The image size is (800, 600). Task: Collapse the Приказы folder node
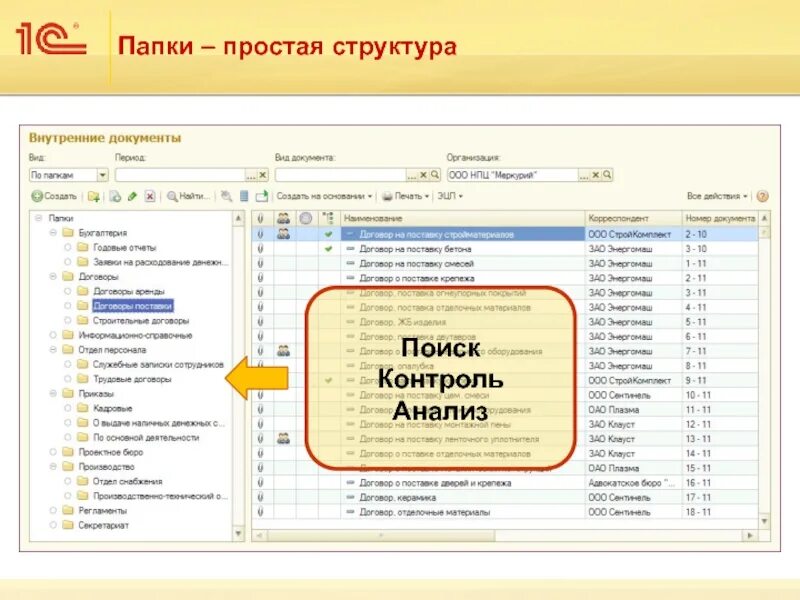pyautogui.click(x=53, y=394)
